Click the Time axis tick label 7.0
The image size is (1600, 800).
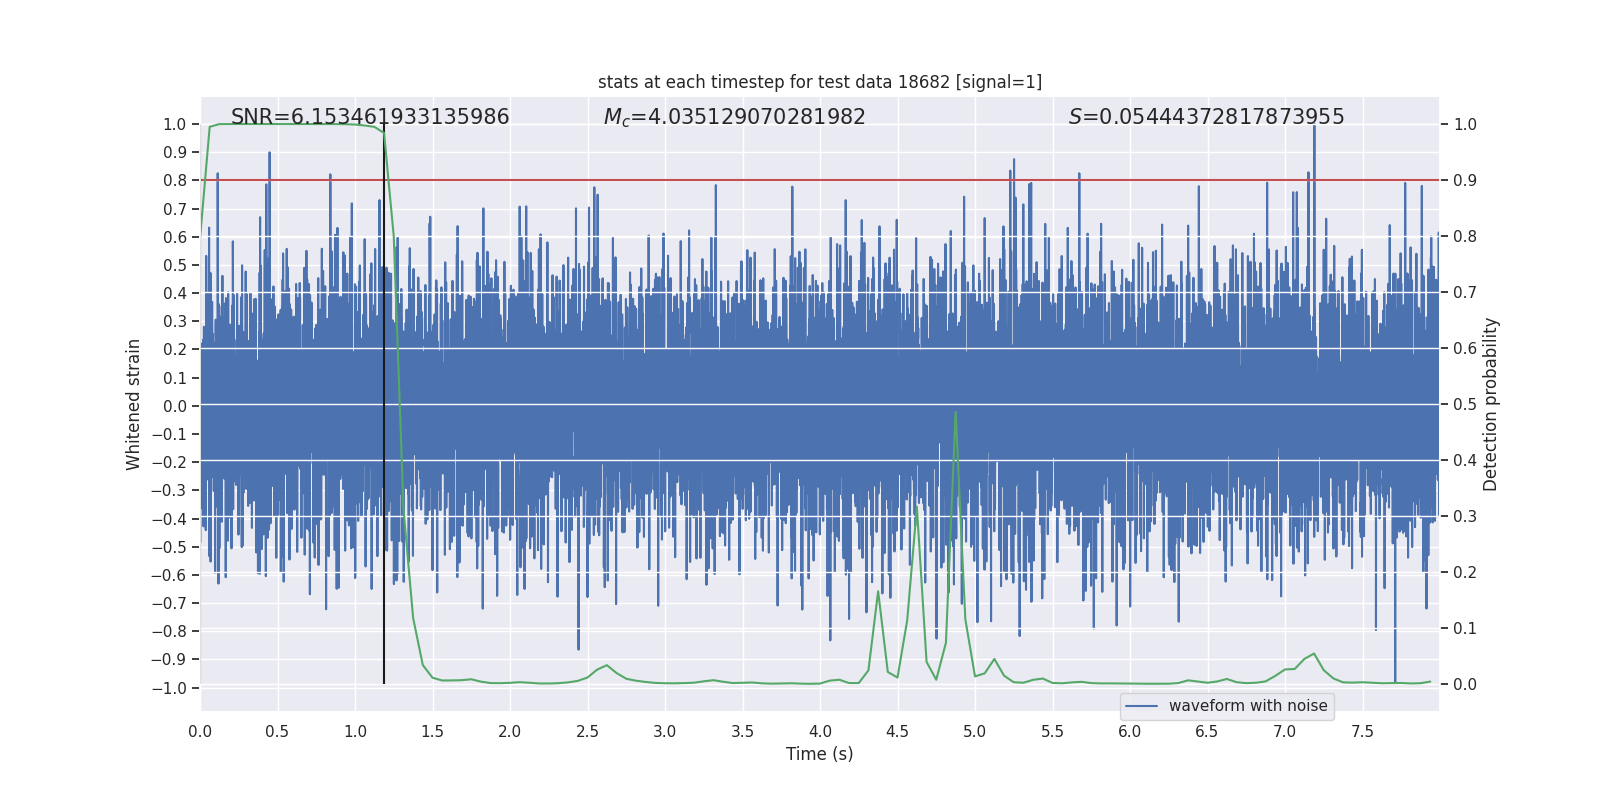coord(1285,732)
